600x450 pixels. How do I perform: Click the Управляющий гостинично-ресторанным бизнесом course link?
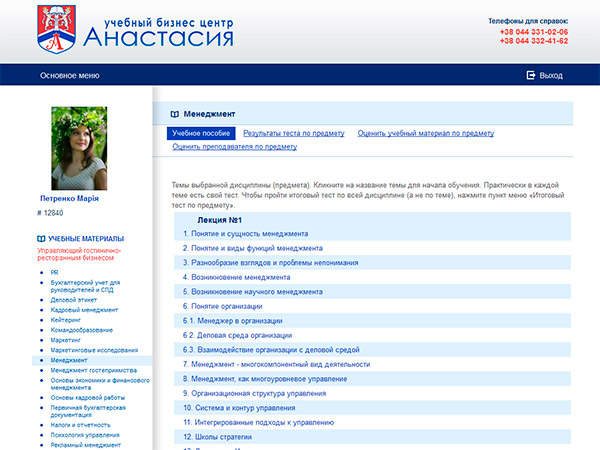(79, 254)
